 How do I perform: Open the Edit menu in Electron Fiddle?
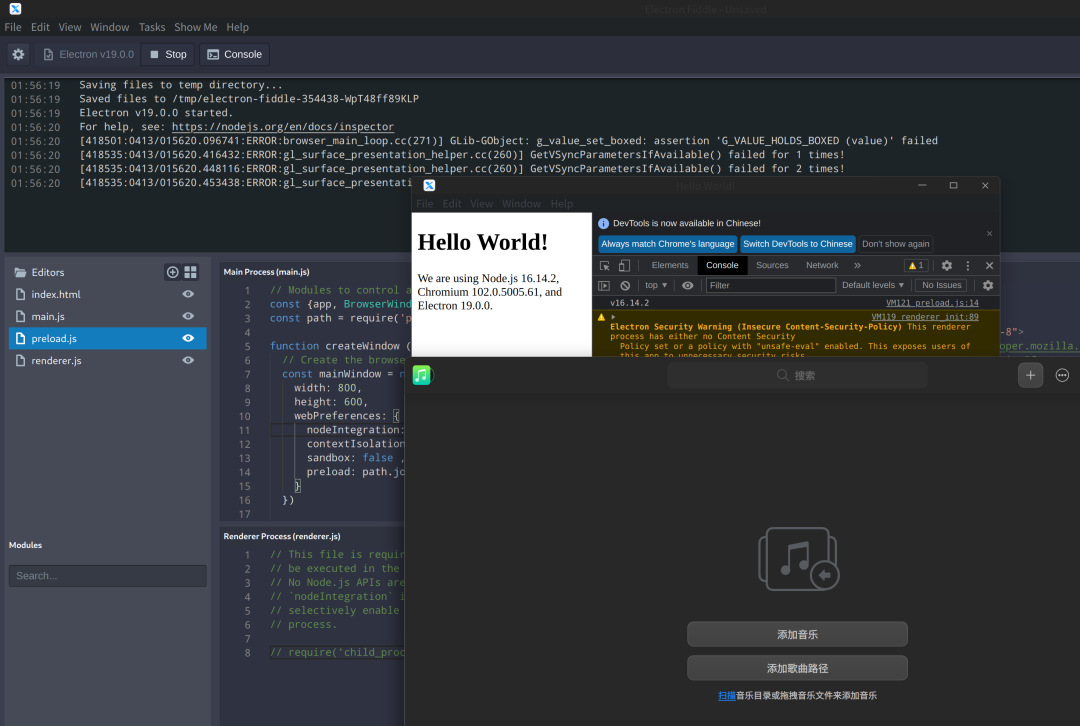tap(40, 27)
